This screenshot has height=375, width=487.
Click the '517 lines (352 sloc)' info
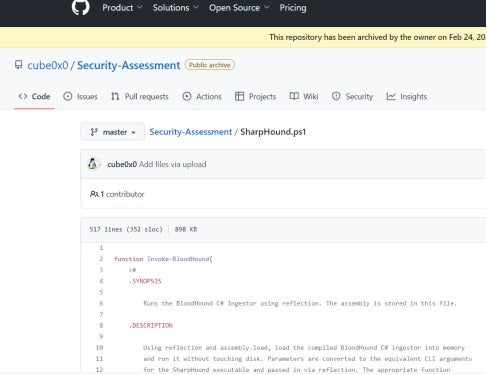pyautogui.click(x=126, y=229)
